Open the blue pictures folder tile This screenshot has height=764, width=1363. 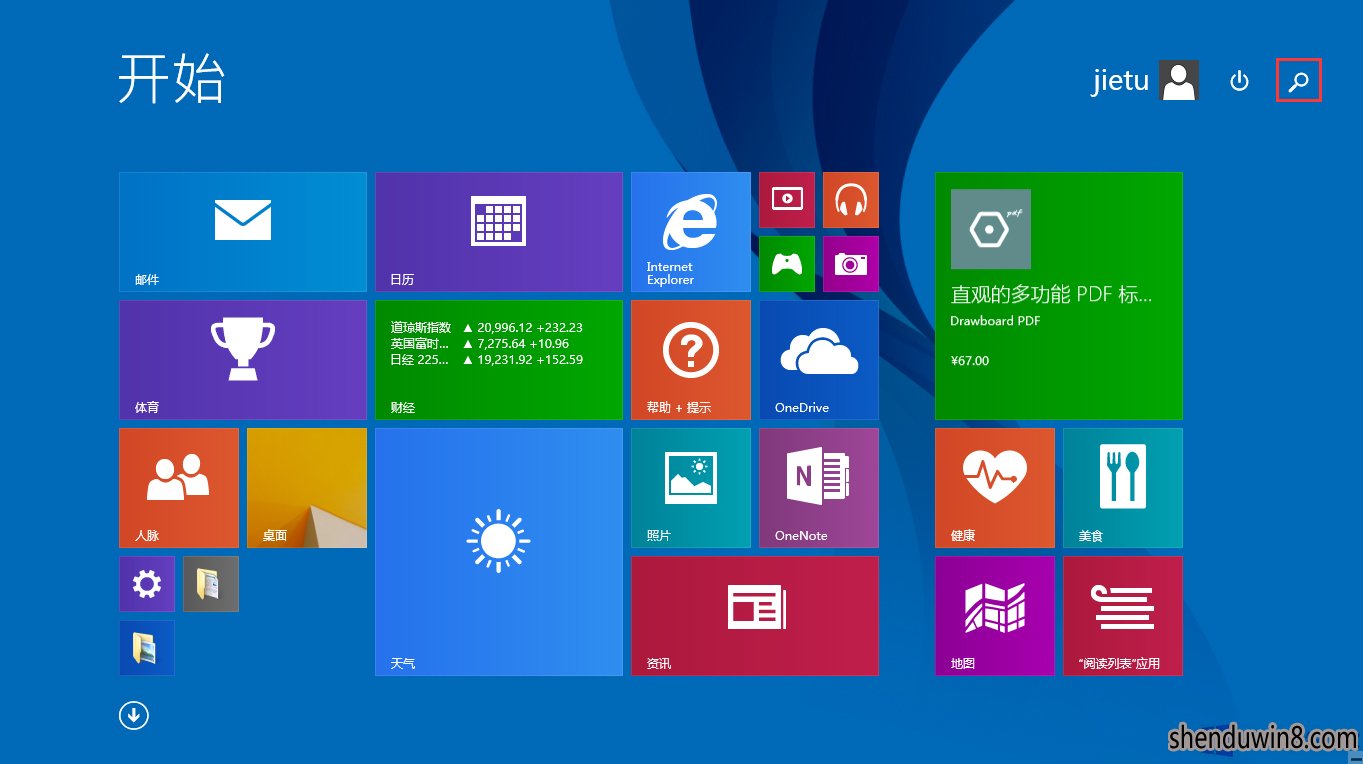point(147,648)
